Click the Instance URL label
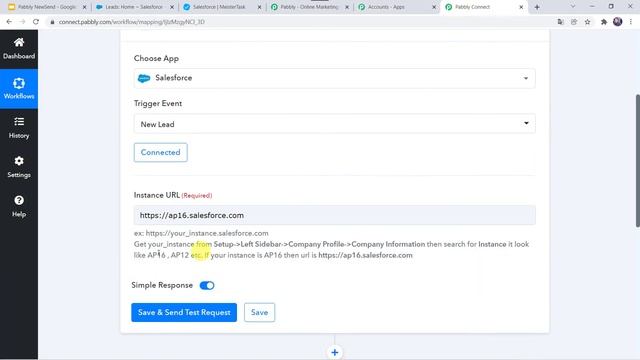This screenshot has width=640, height=360. [157, 195]
